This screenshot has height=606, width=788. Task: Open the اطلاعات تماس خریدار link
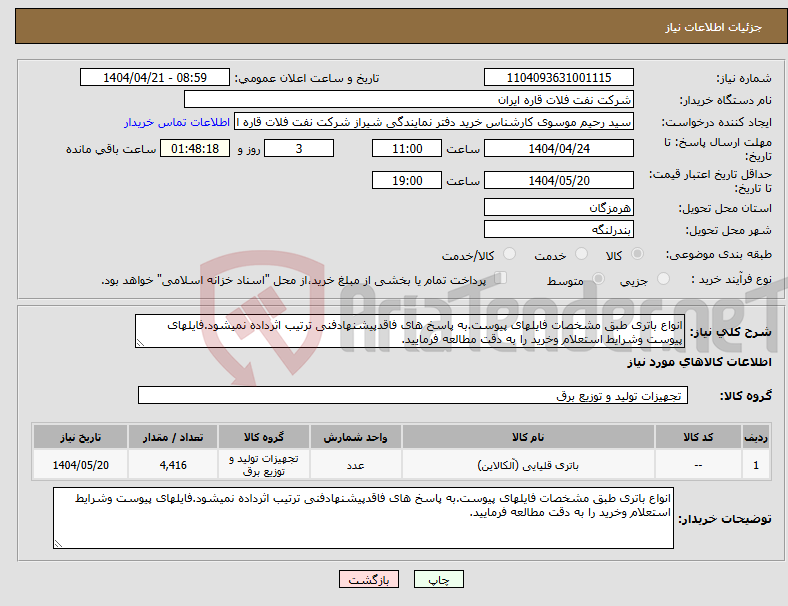tap(177, 122)
